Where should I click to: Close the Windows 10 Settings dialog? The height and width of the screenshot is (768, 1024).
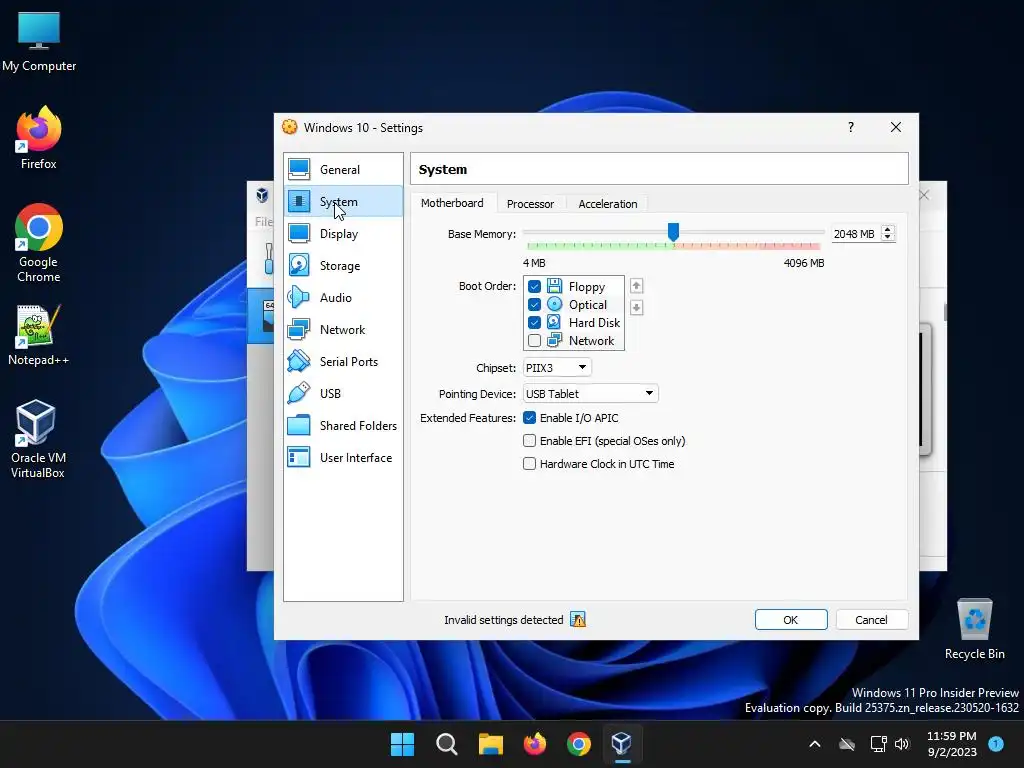point(896,127)
